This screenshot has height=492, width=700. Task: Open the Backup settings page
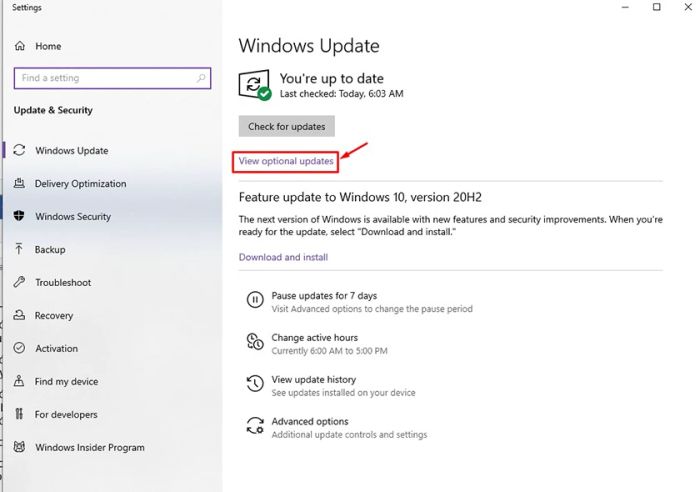coord(50,250)
